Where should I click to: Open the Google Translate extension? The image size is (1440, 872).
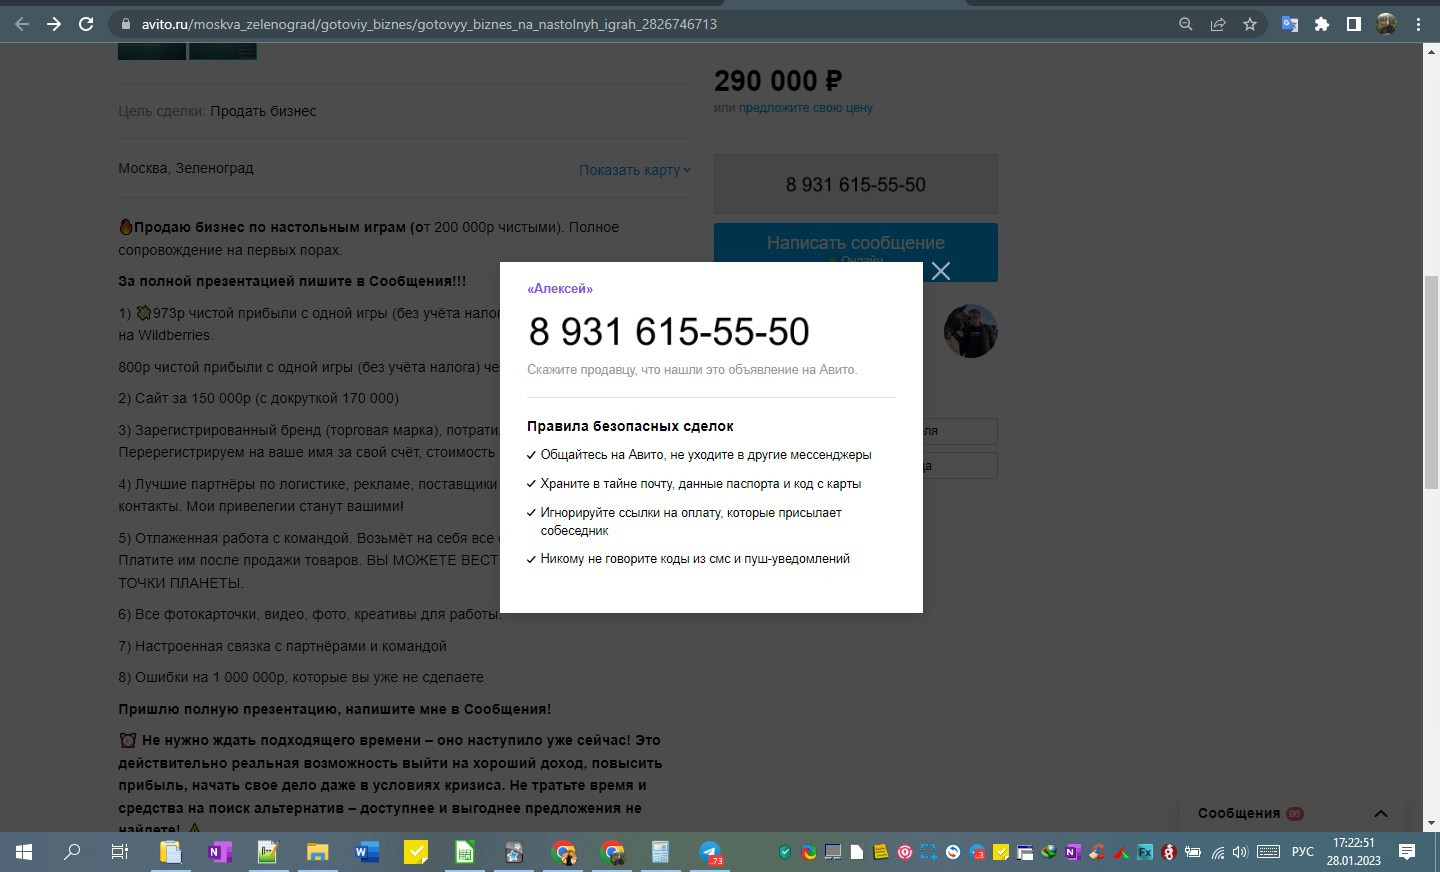click(x=1290, y=24)
